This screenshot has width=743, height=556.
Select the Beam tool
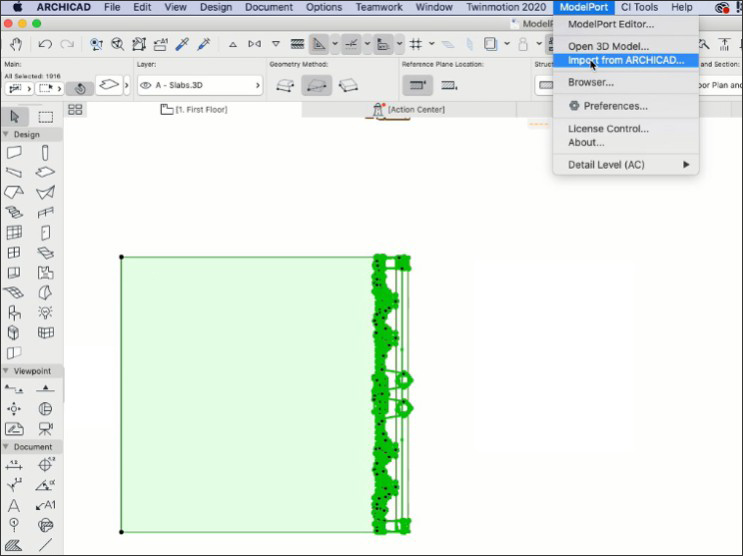(x=14, y=172)
